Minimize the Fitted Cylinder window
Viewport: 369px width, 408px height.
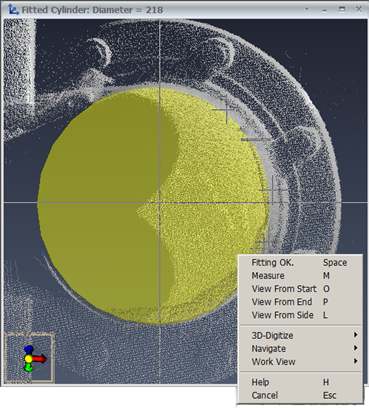(324, 10)
